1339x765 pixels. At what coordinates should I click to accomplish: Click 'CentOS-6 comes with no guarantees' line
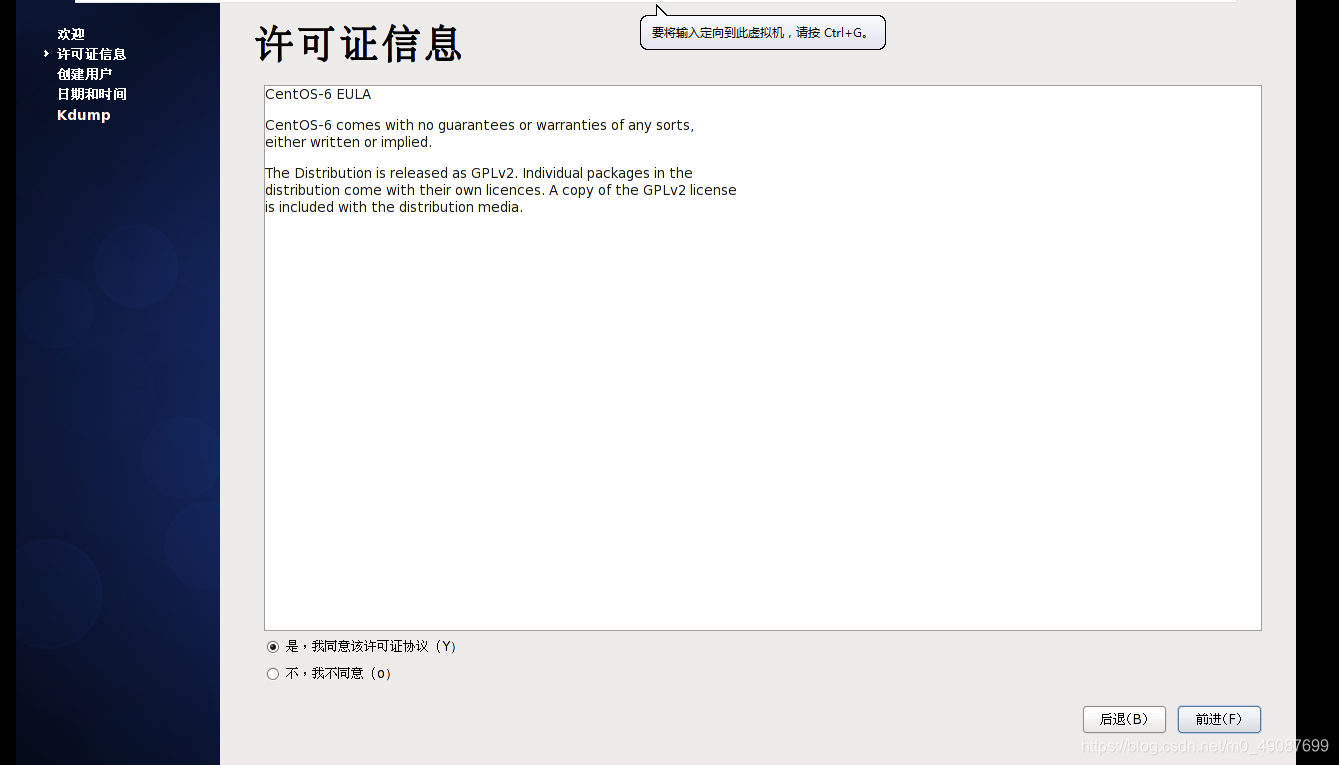click(480, 125)
